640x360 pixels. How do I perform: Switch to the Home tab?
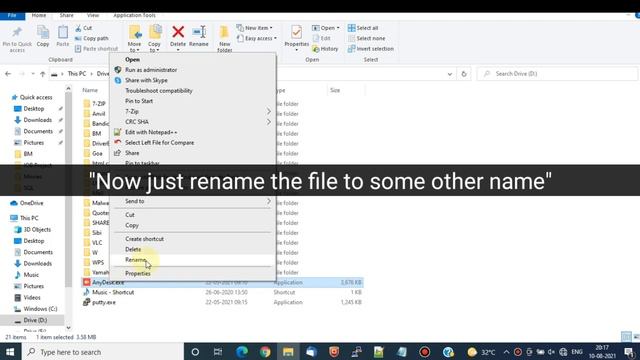tap(39, 16)
